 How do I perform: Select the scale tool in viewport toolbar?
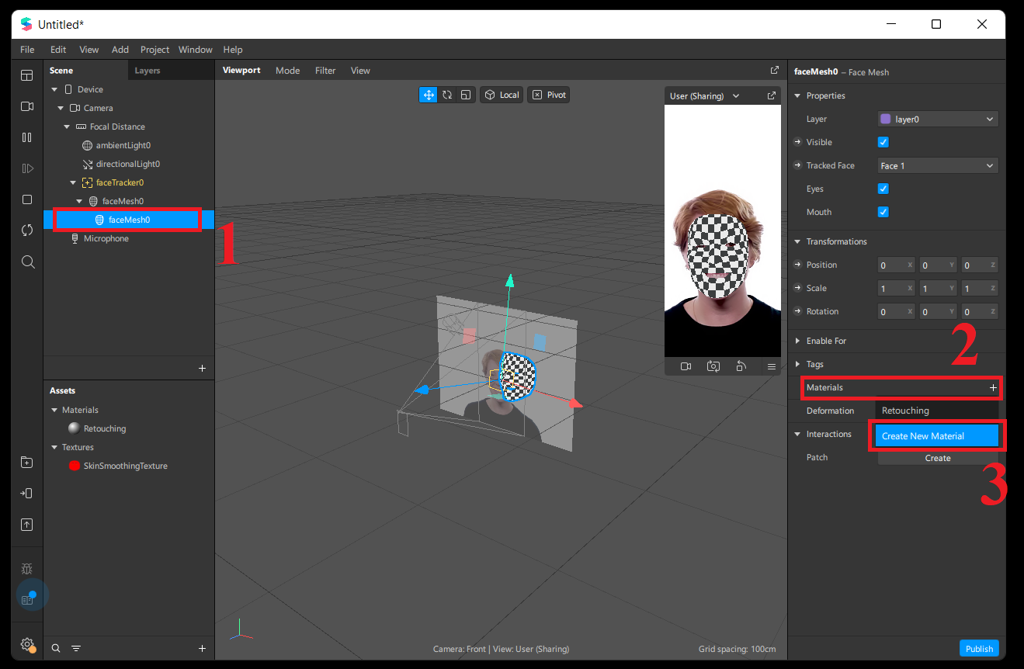click(466, 95)
